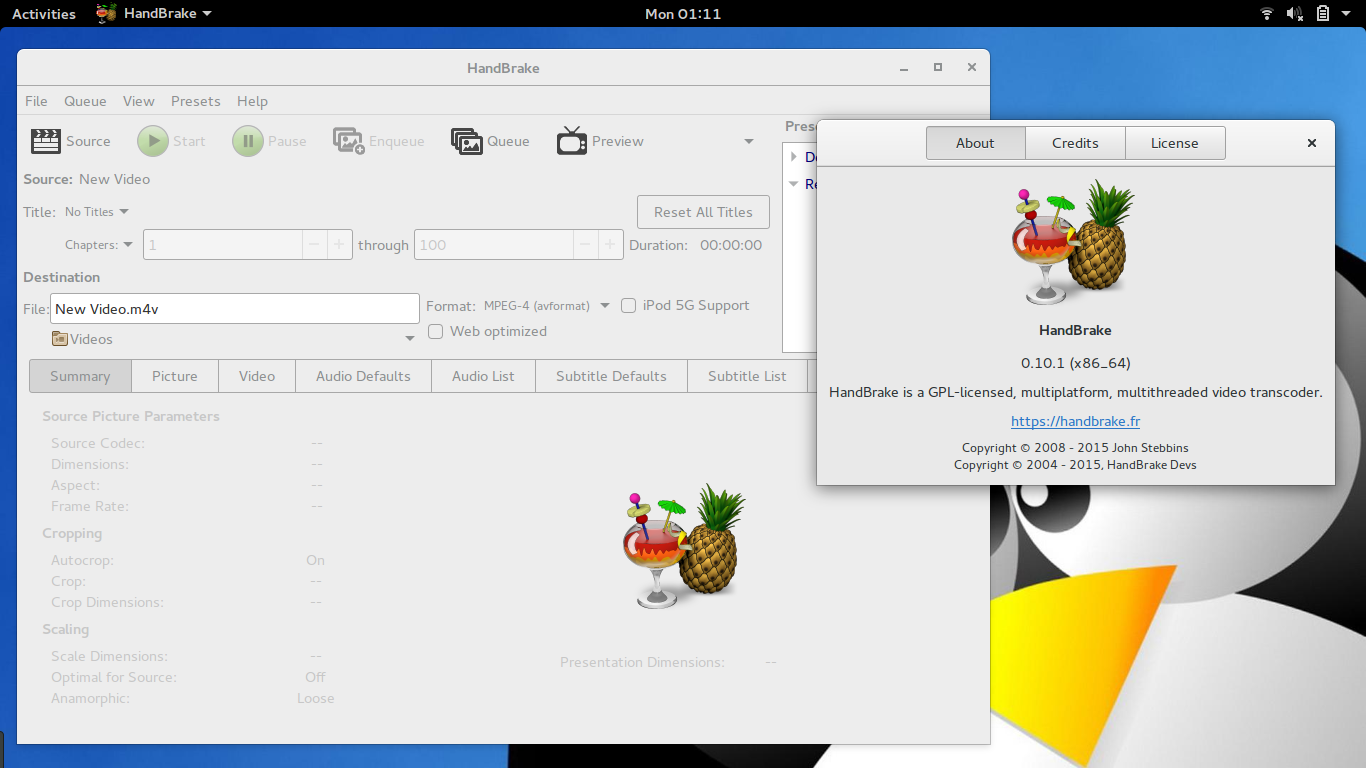Screen dimensions: 1366x768
Task: Open the Presets menu
Action: 196,101
